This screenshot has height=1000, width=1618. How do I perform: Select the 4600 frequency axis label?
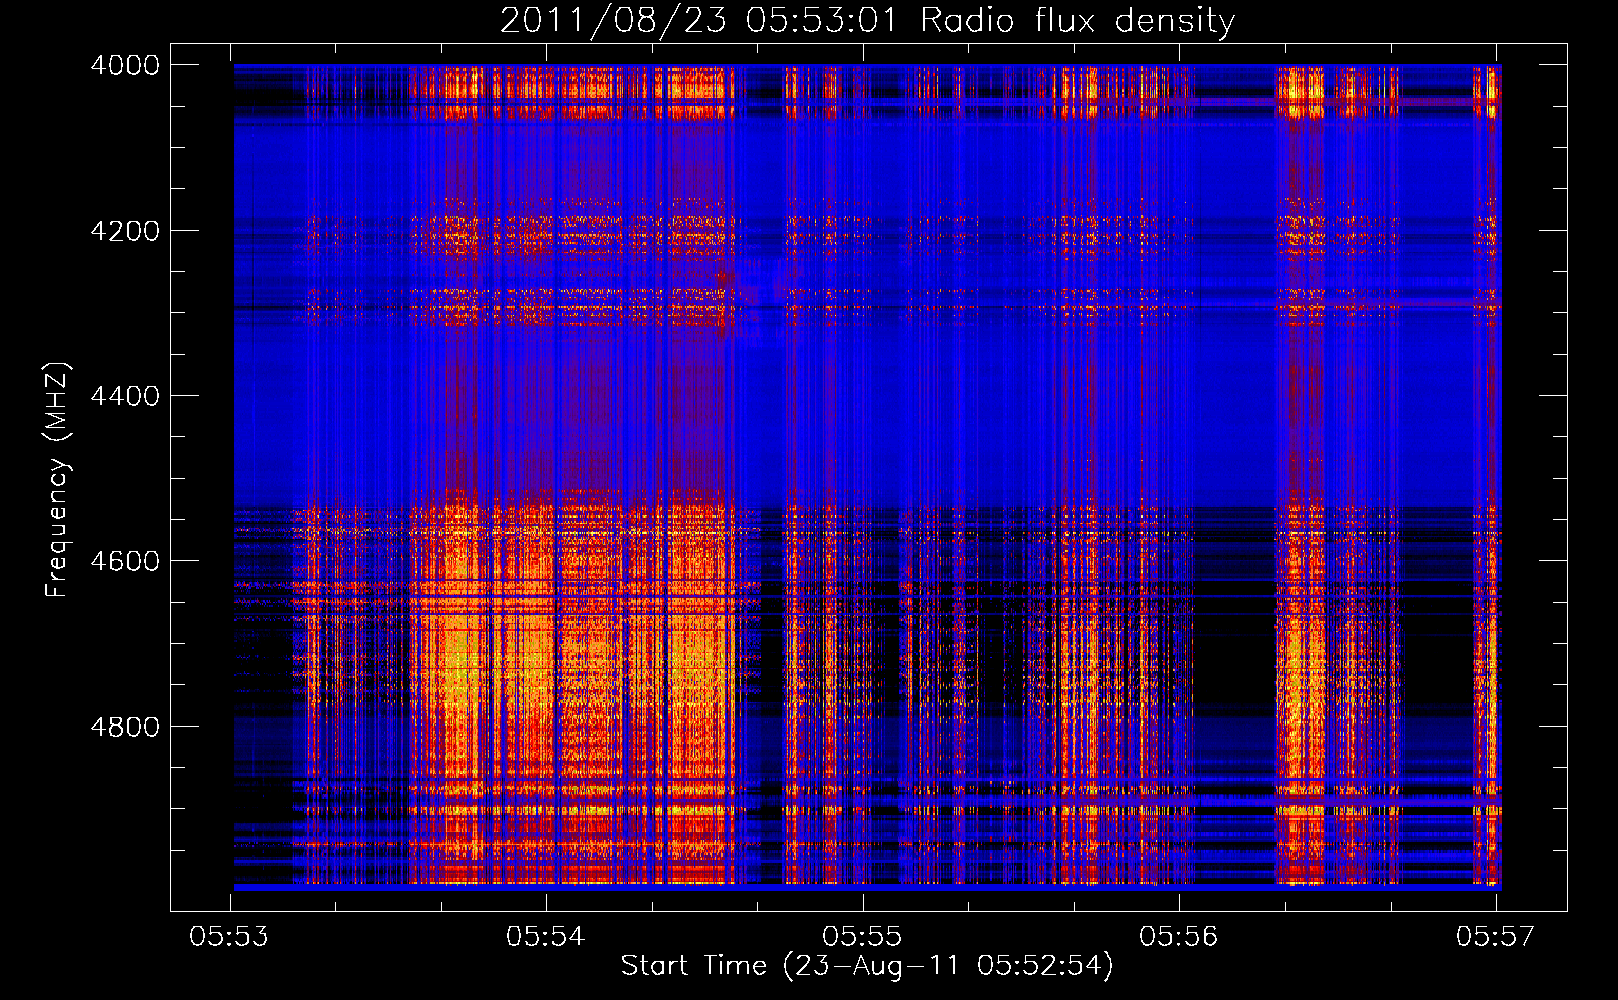click(125, 561)
